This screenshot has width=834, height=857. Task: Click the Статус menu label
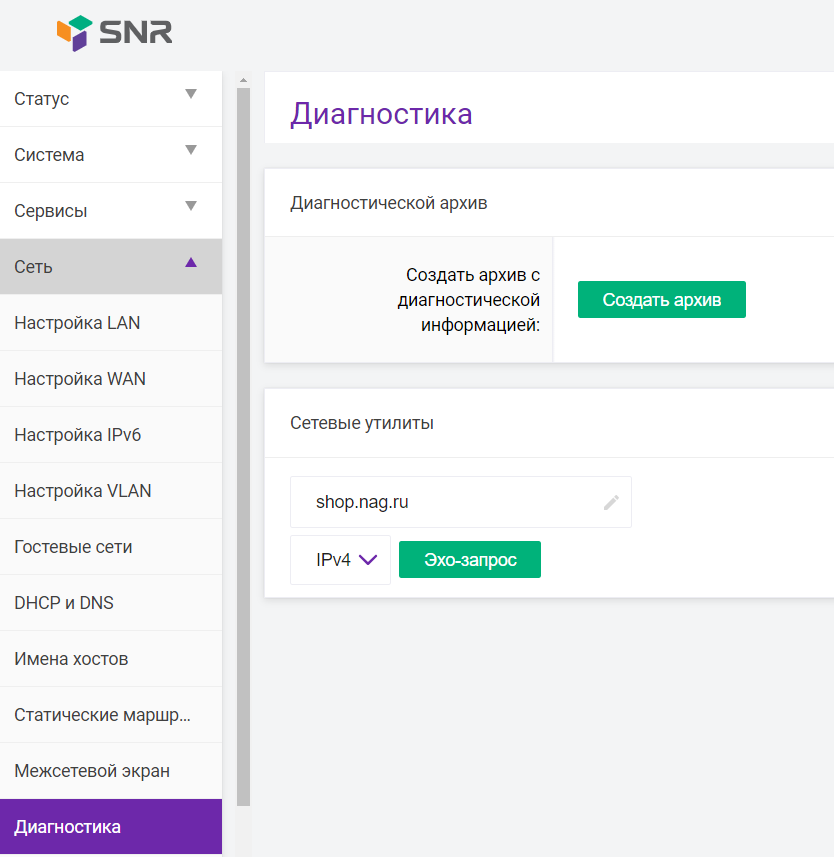tap(42, 99)
